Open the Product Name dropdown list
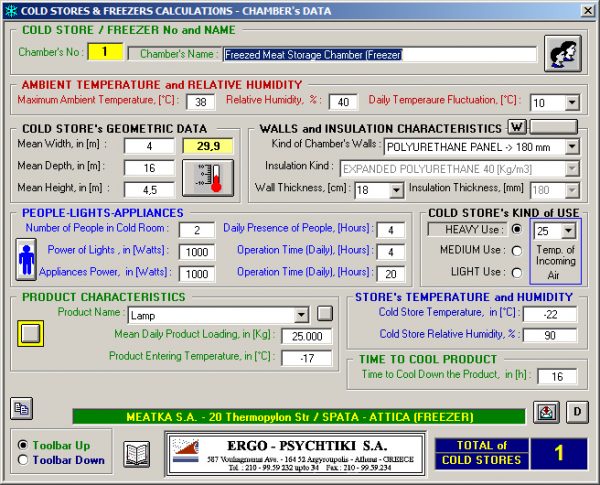 tap(301, 315)
